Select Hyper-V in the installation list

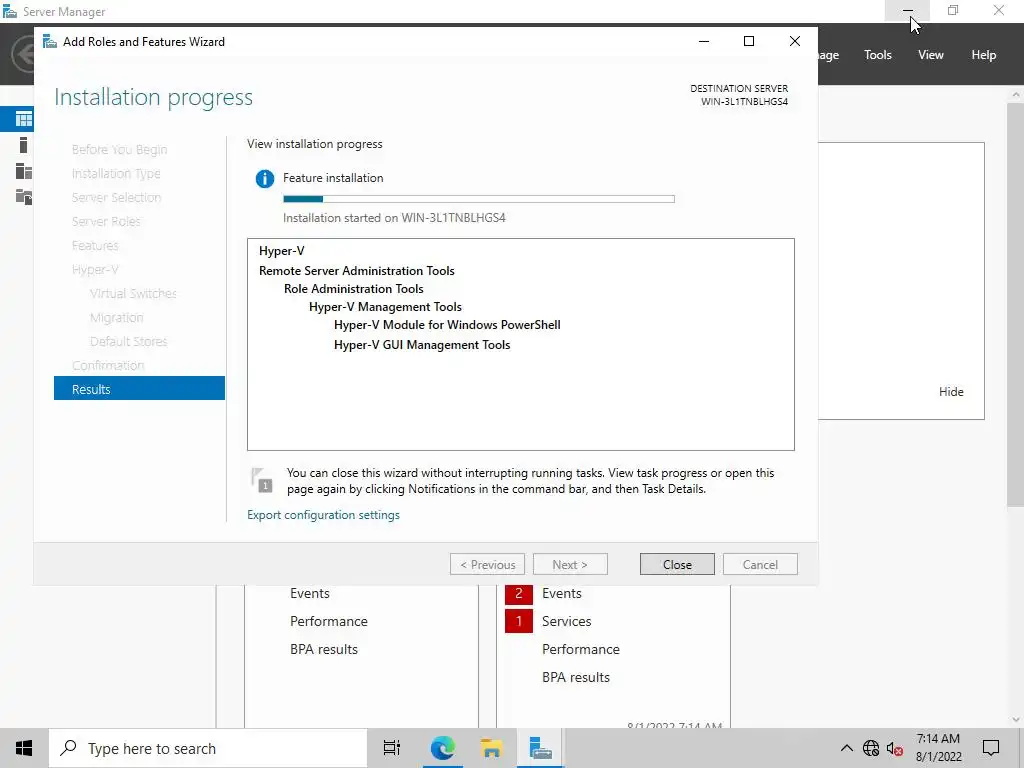[281, 251]
